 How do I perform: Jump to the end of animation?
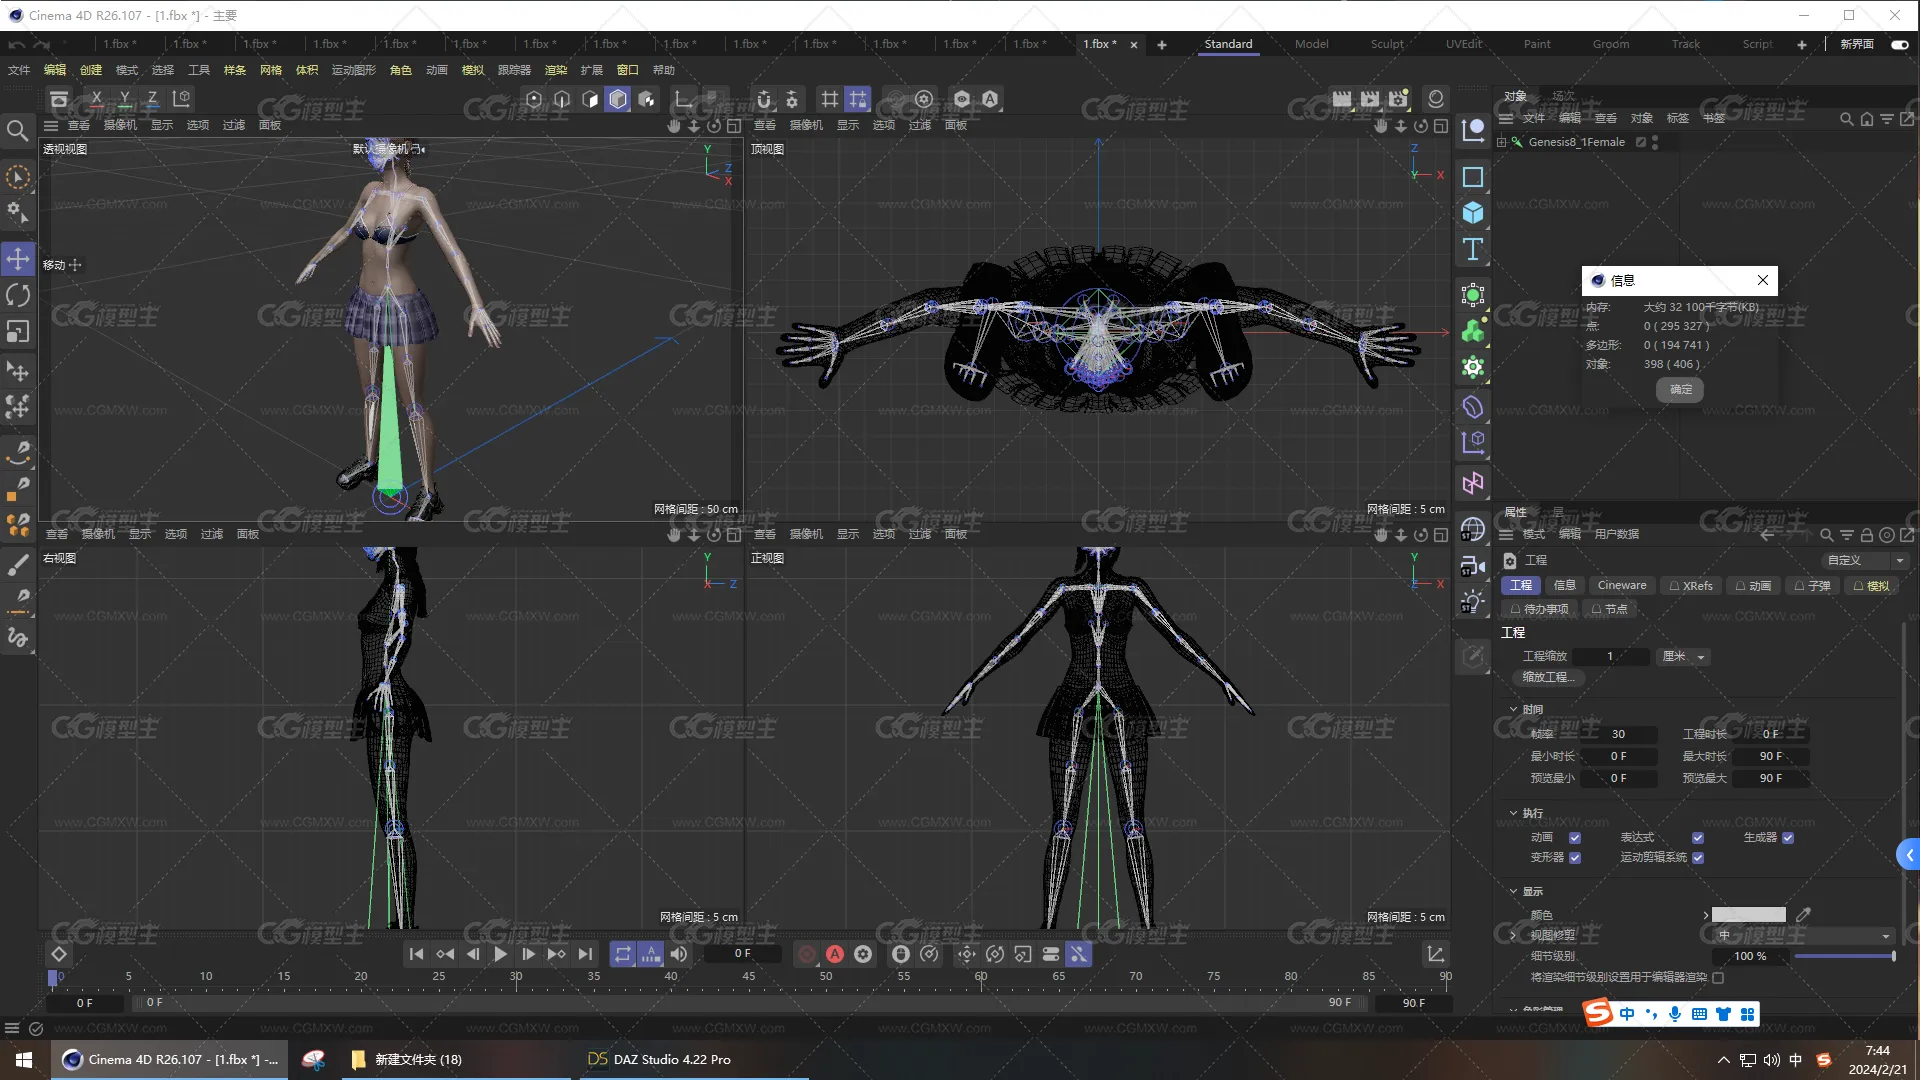tap(585, 954)
